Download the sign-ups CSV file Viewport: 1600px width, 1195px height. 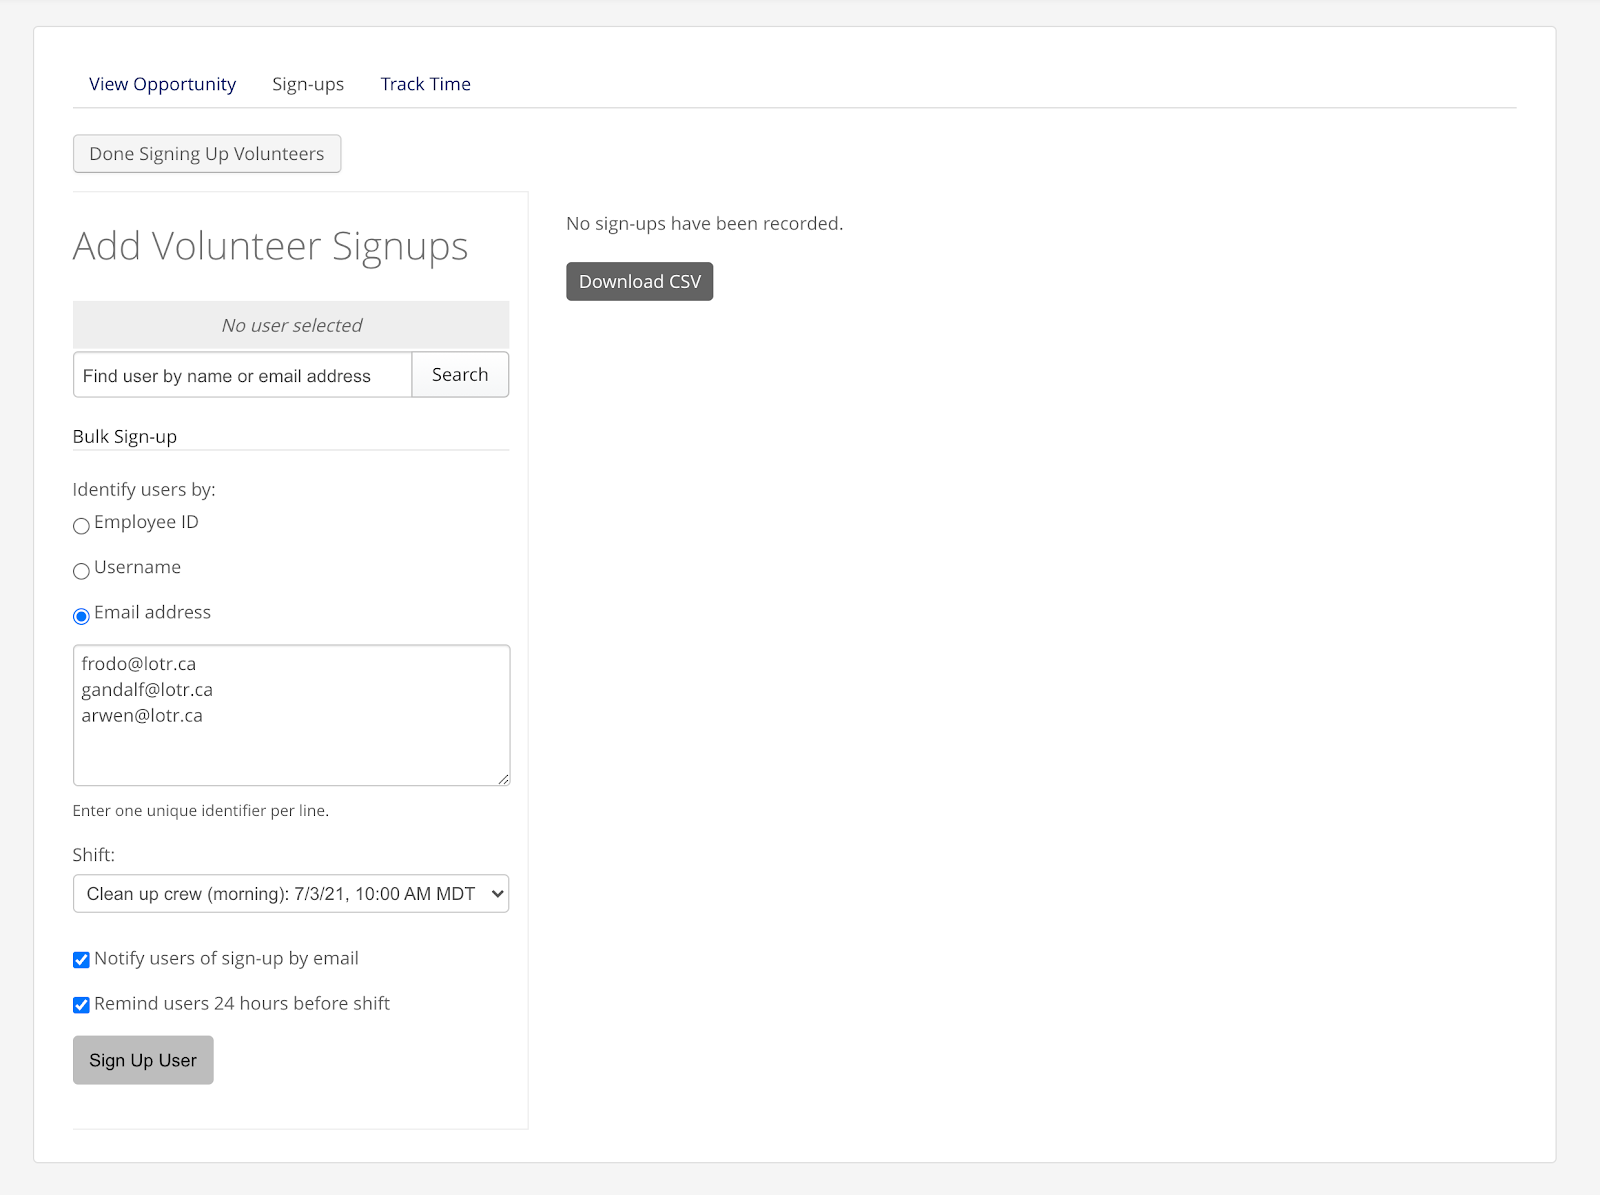pyautogui.click(x=640, y=282)
